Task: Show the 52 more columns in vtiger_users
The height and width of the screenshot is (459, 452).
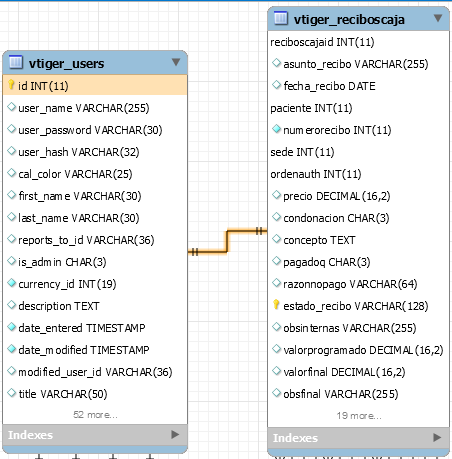Action: [x=95, y=415]
